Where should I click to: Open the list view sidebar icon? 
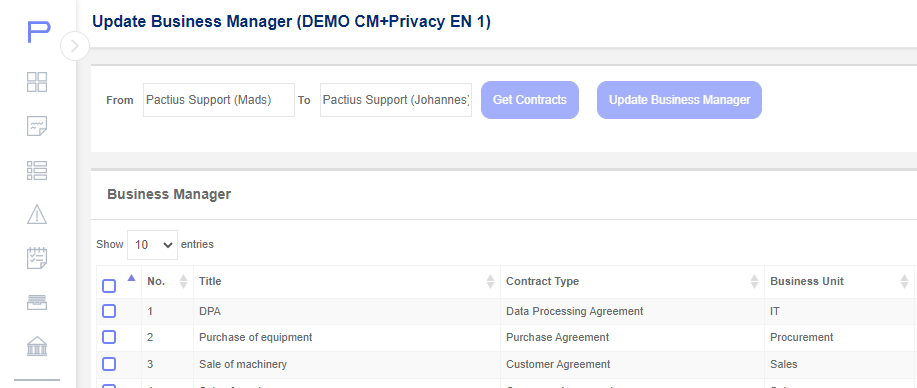coord(37,170)
